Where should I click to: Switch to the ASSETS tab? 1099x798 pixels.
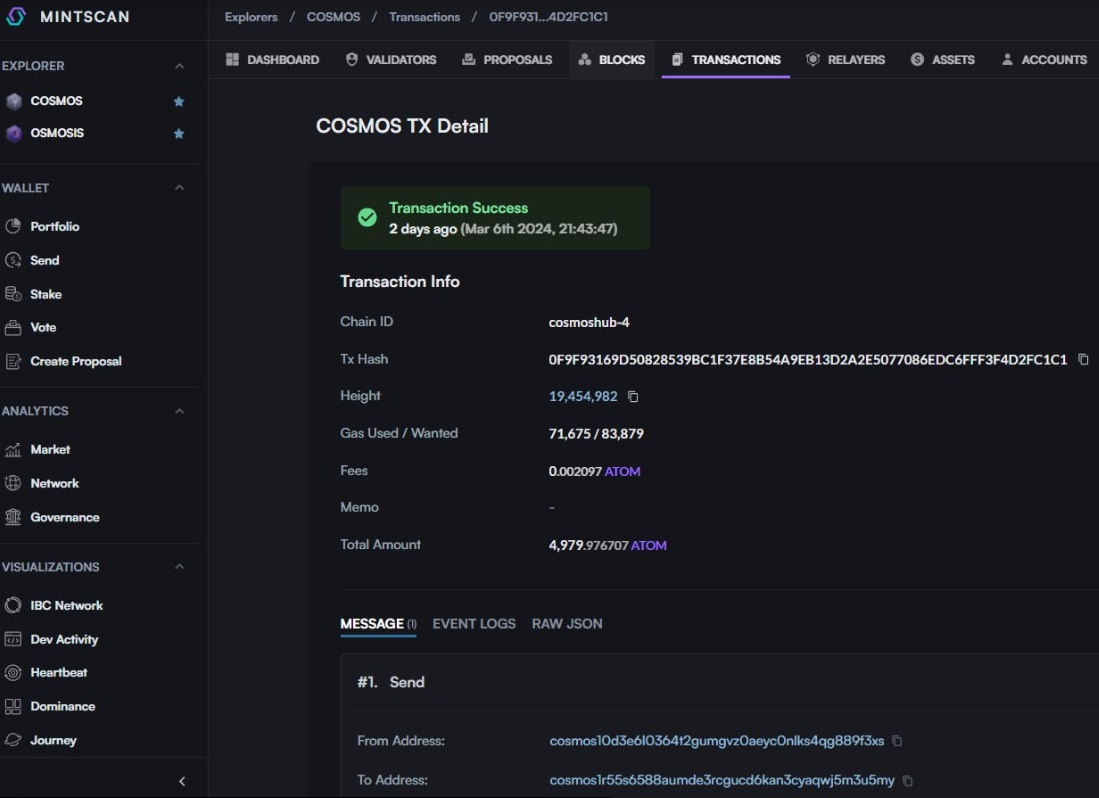tap(942, 60)
